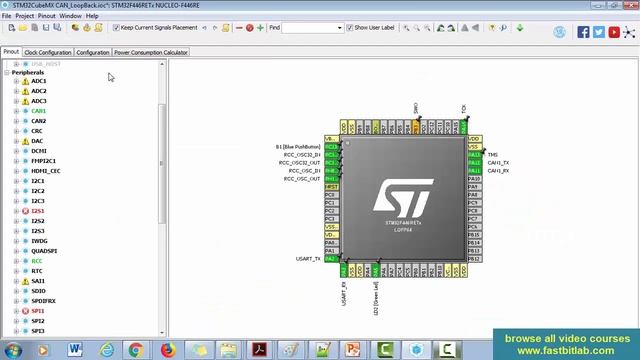Select the FMPI2C1 peripheral in tree
This screenshot has height=360, width=640.
pos(43,161)
